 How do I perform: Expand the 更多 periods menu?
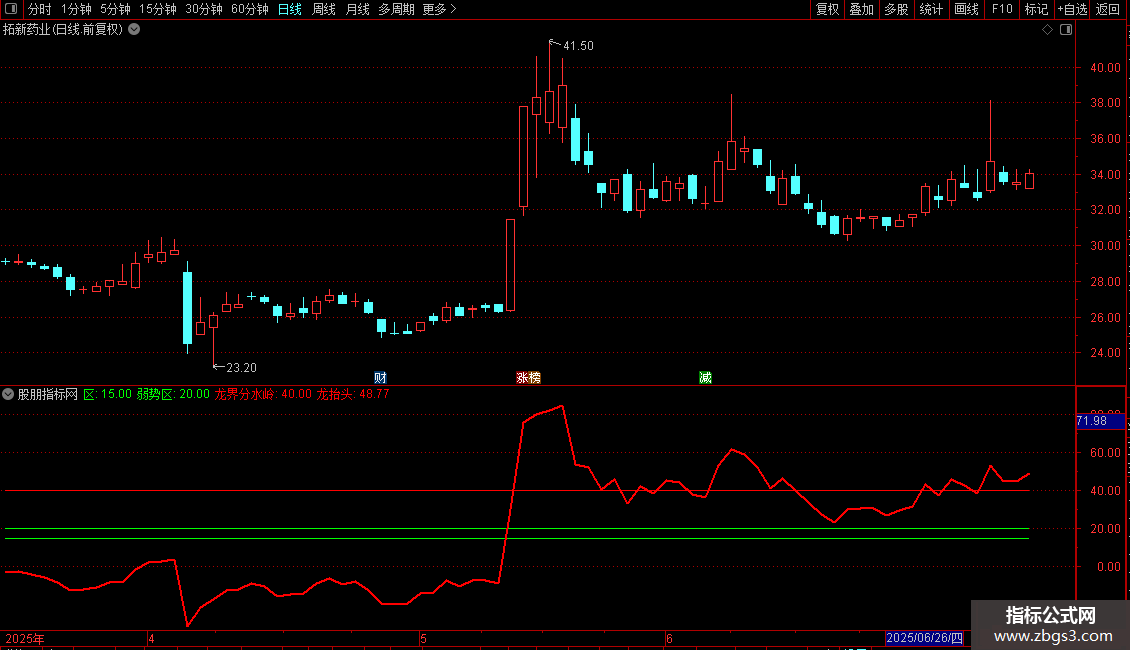[439, 9]
